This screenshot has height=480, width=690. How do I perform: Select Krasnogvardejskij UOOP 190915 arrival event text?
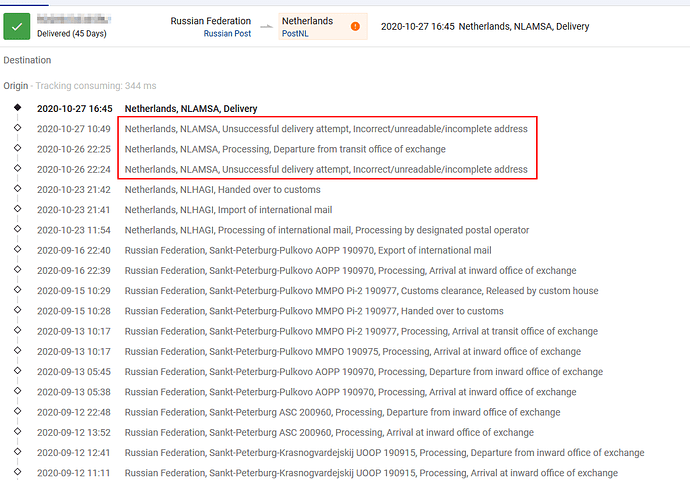(x=371, y=473)
